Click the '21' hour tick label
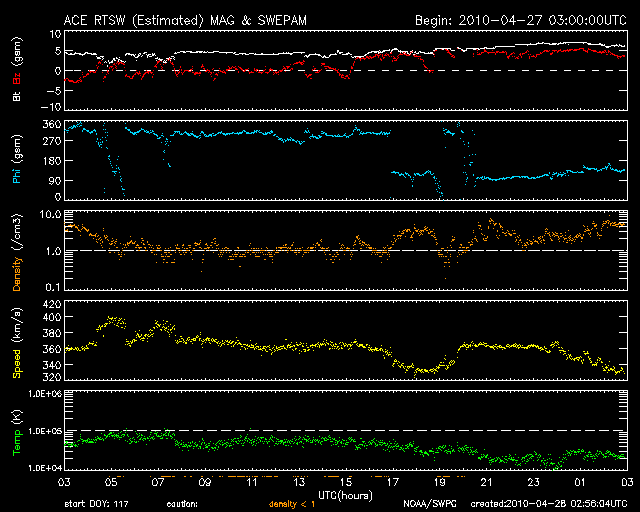The width and height of the screenshot is (640, 512). tap(487, 483)
